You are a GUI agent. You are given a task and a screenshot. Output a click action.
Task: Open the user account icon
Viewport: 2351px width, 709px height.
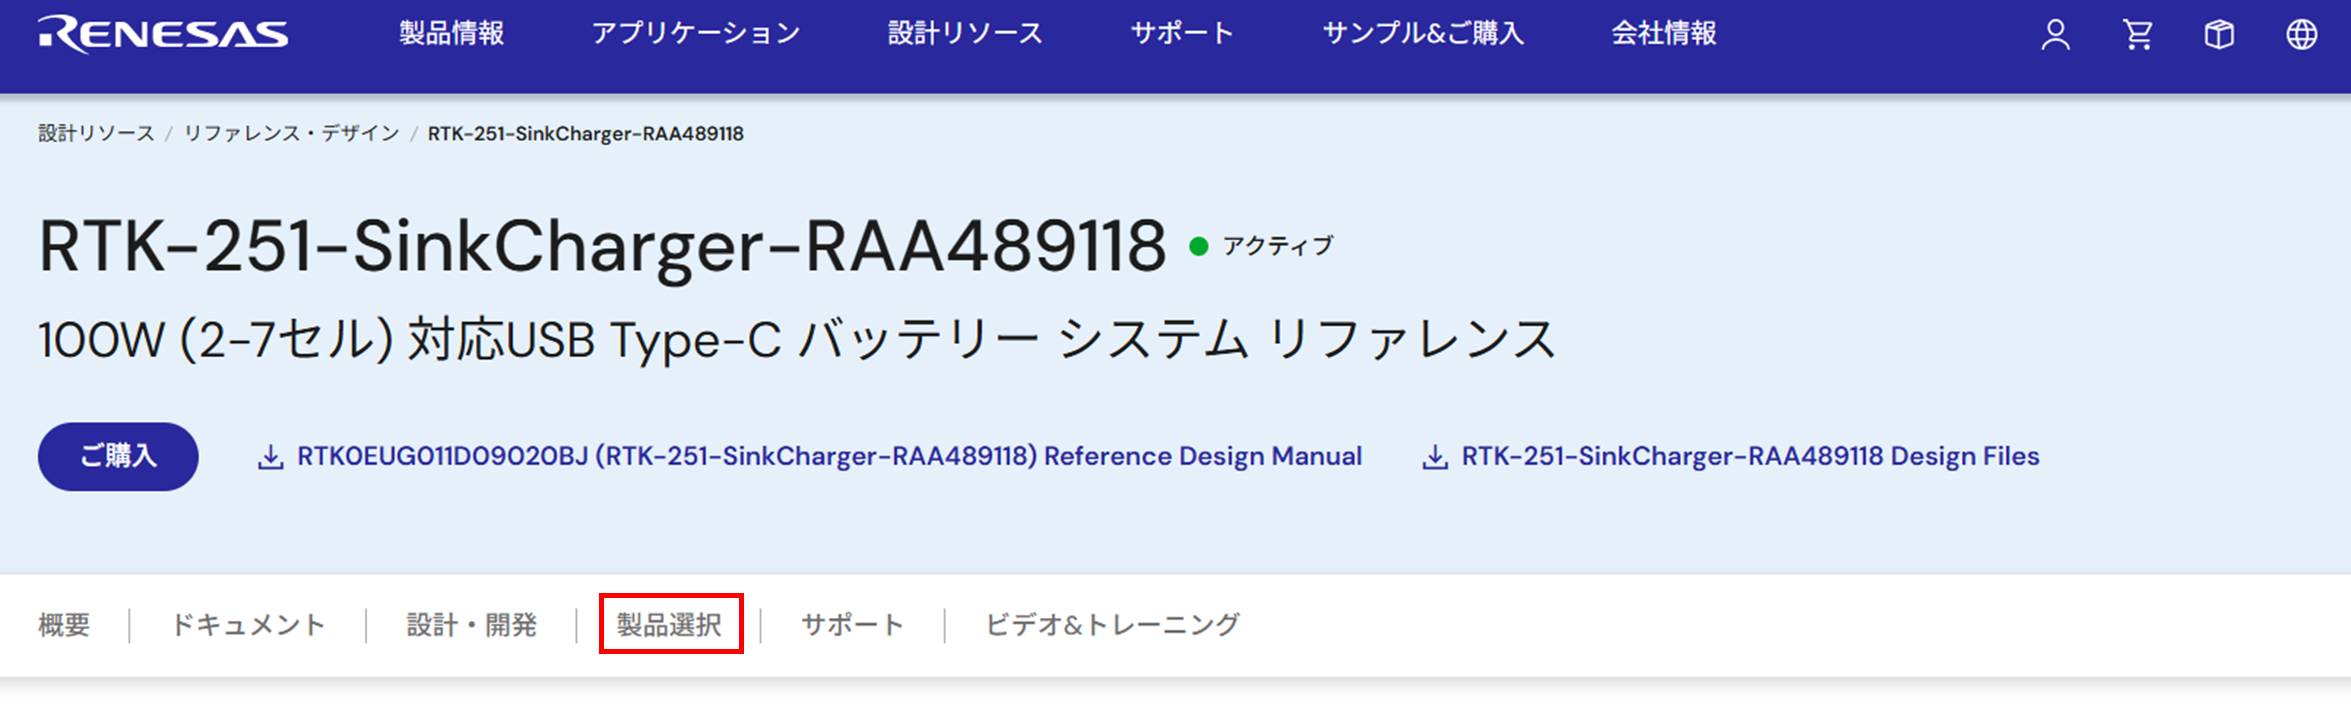point(2055,35)
